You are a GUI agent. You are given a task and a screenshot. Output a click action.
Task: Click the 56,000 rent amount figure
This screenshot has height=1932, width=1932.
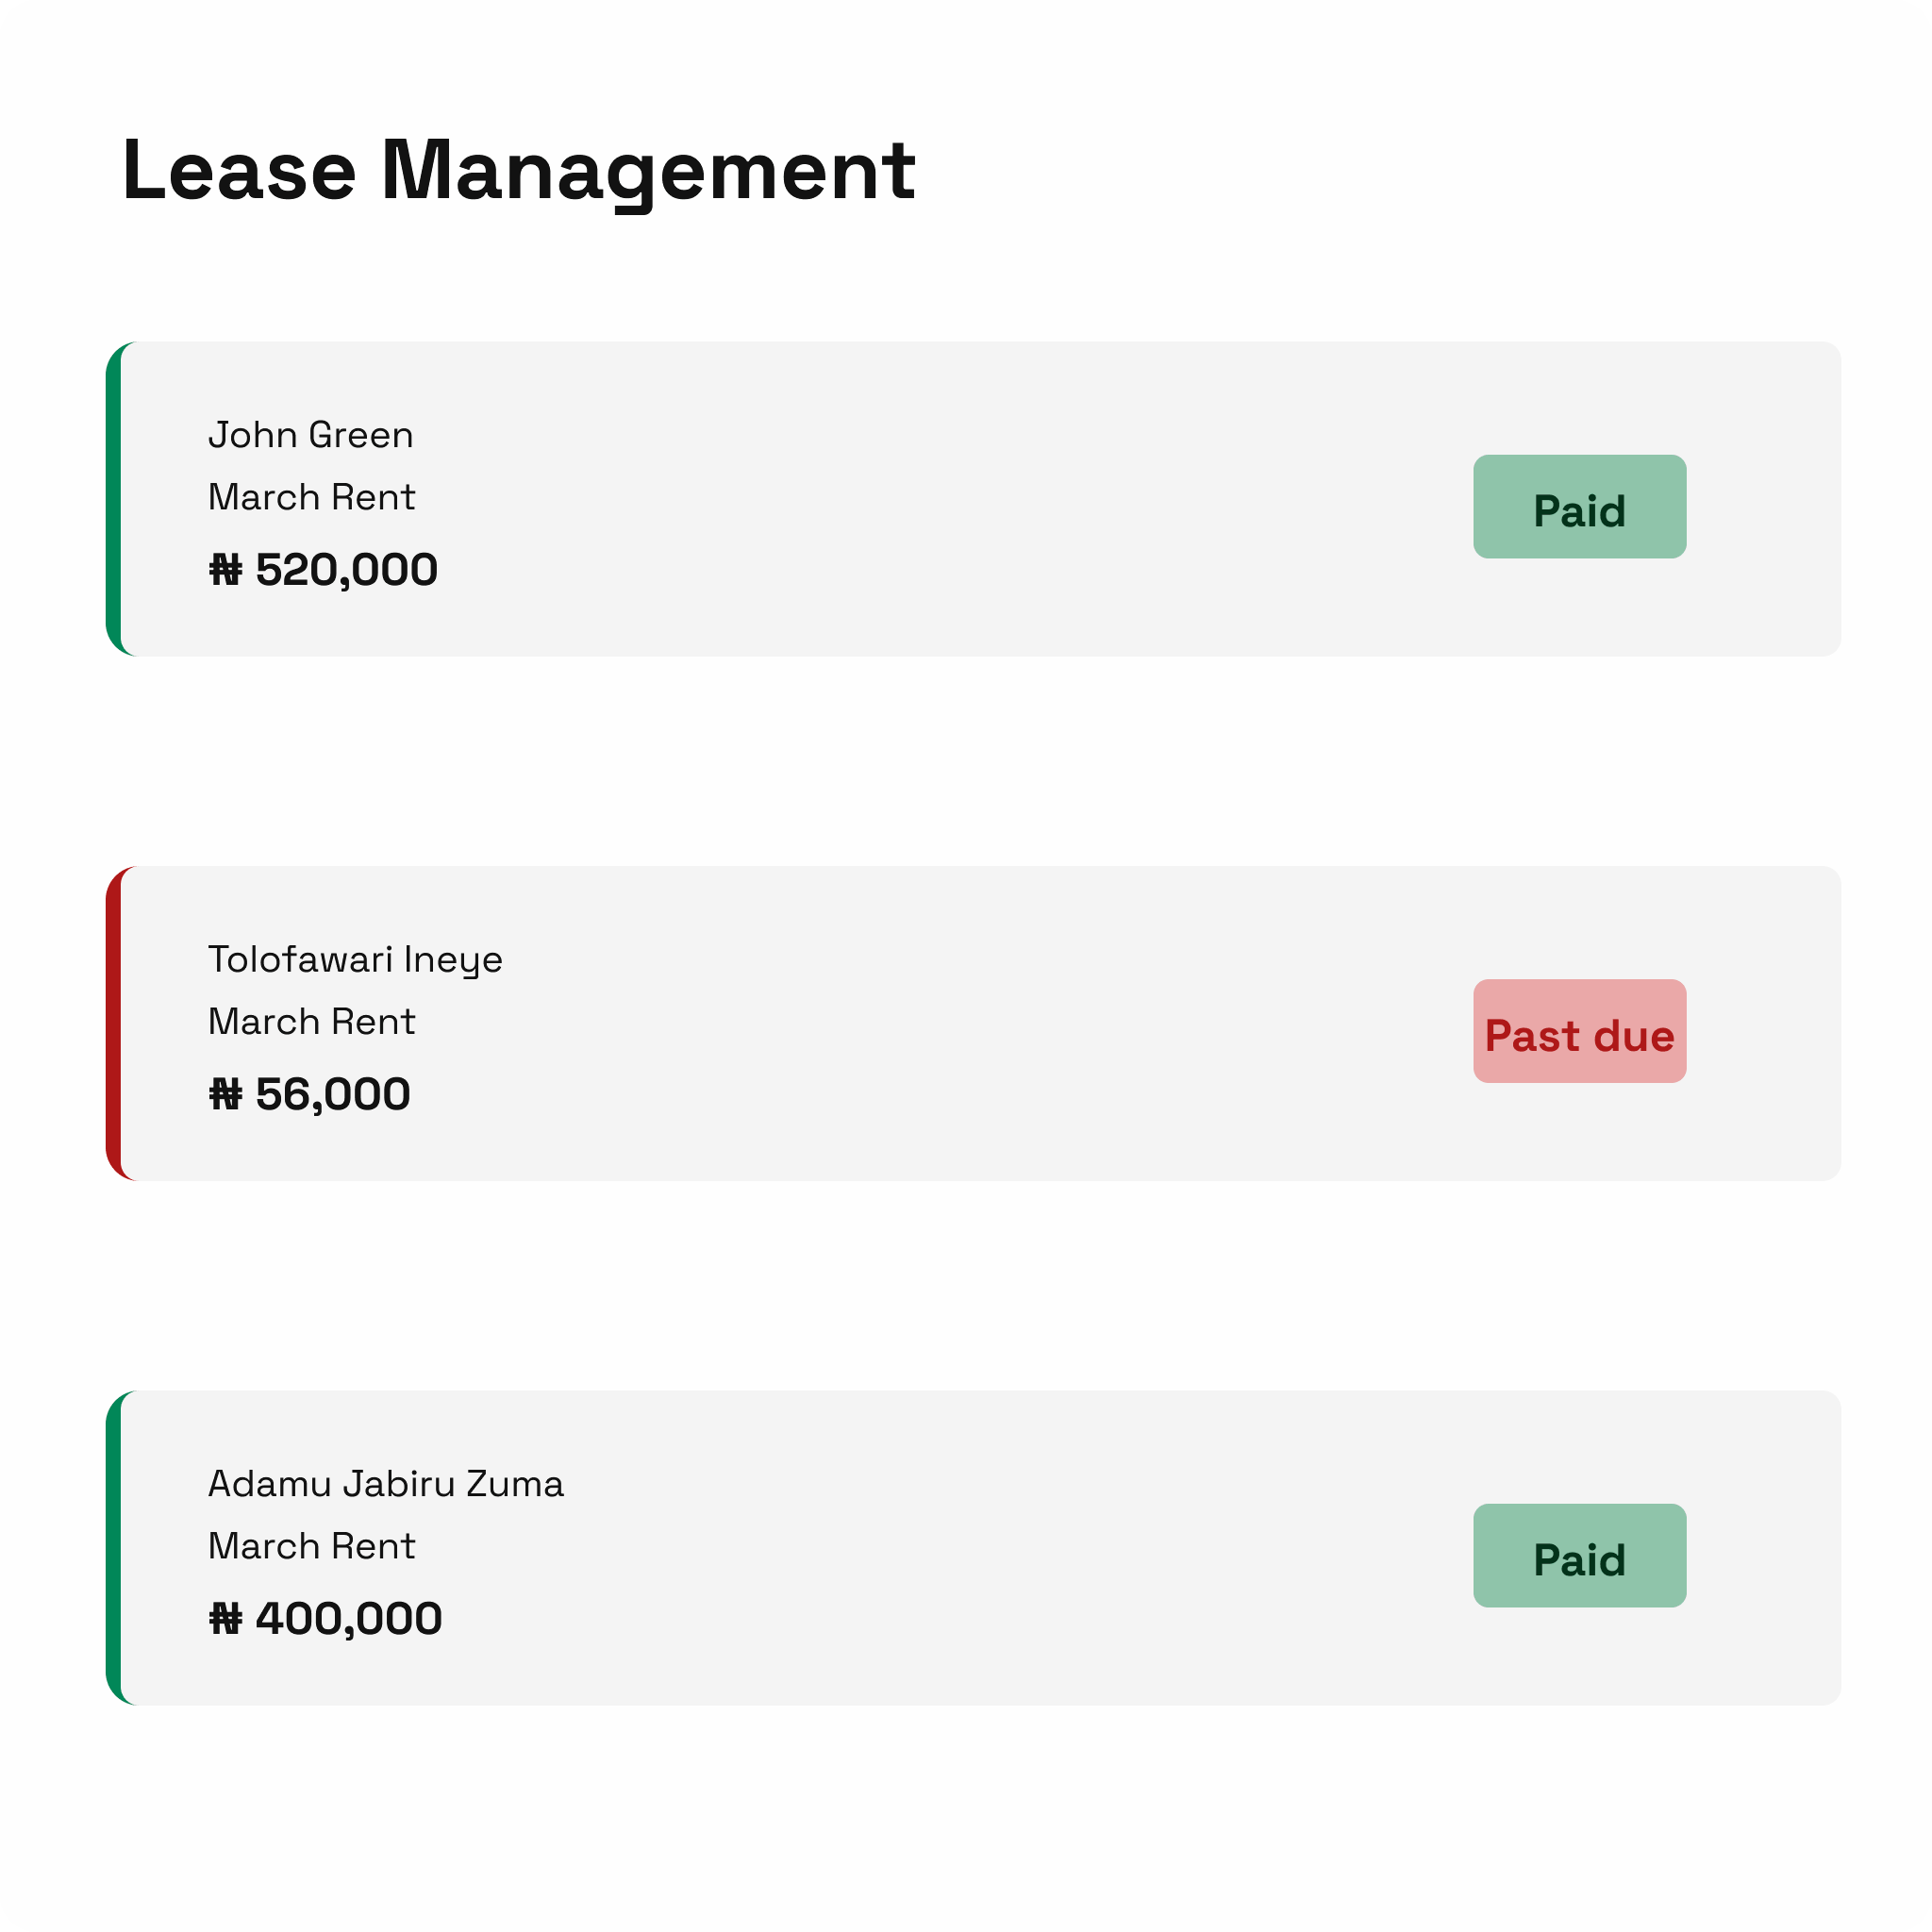(333, 1094)
